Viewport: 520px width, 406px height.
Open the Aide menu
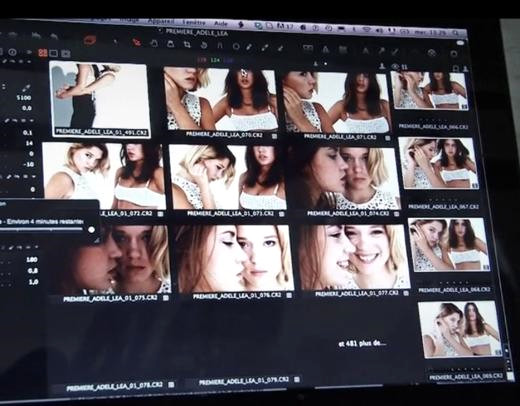pyautogui.click(x=220, y=24)
